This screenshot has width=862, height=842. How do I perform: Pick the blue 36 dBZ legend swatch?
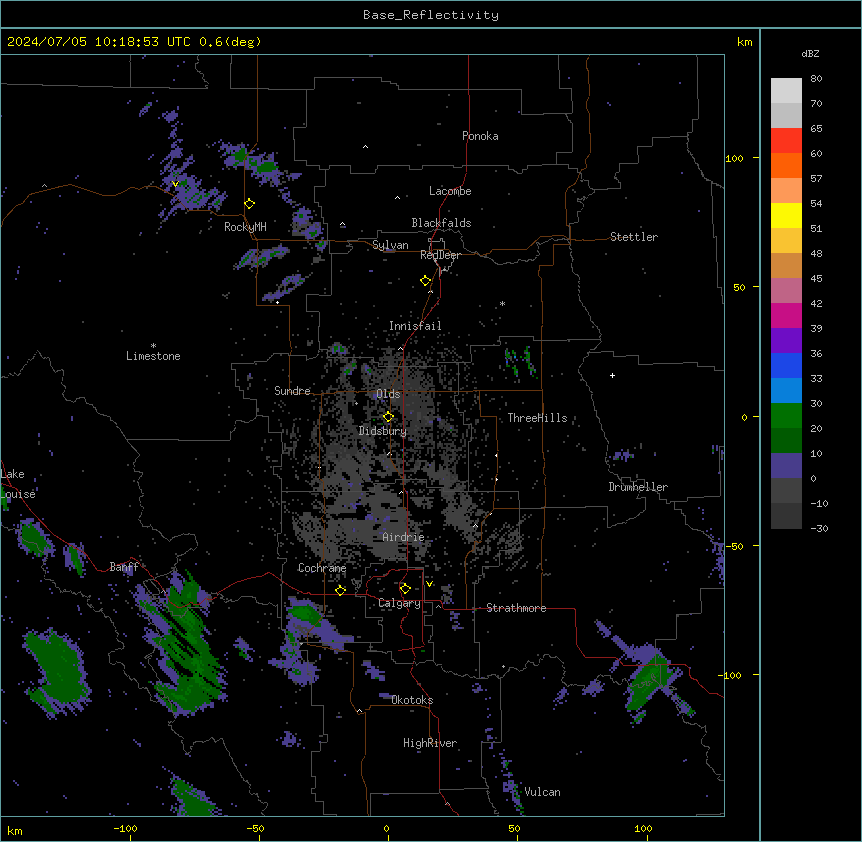coord(786,365)
